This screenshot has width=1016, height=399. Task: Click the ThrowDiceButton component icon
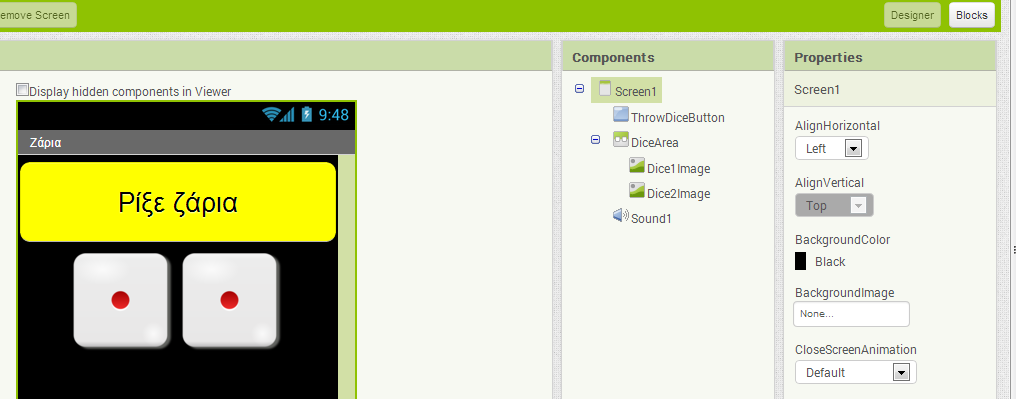pyautogui.click(x=621, y=115)
